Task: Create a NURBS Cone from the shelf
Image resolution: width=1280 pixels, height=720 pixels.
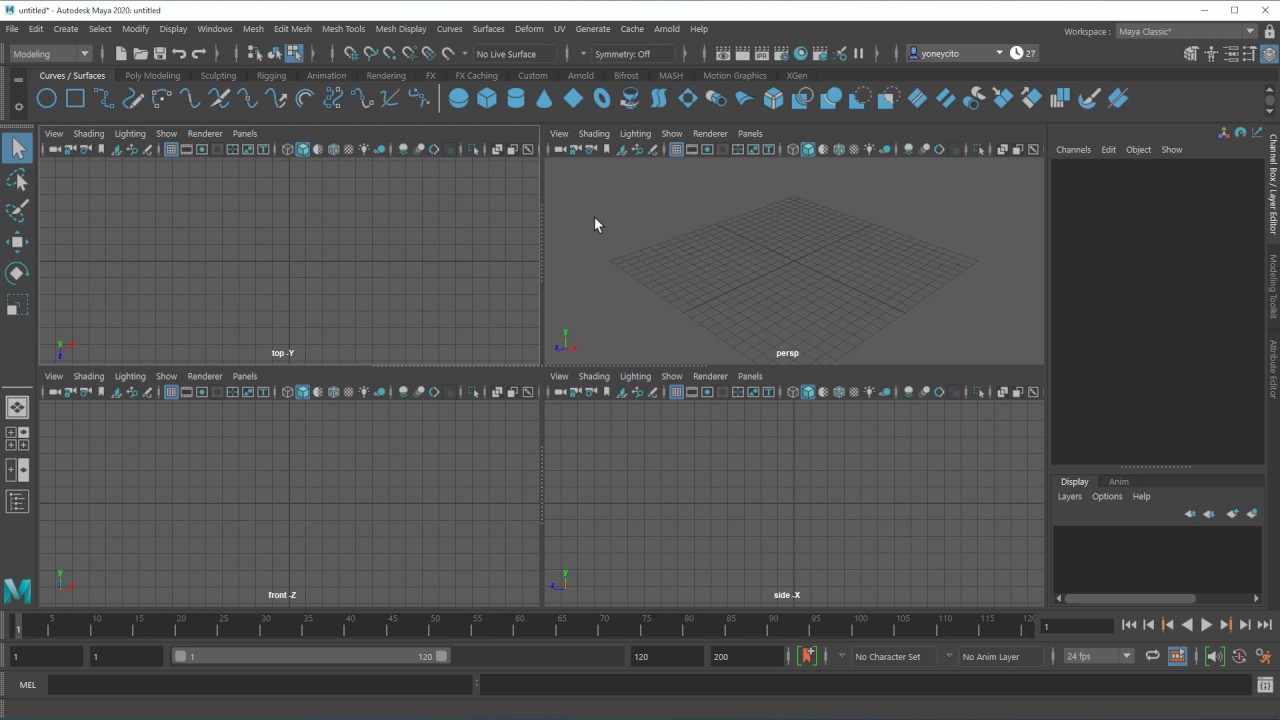Action: pyautogui.click(x=544, y=98)
